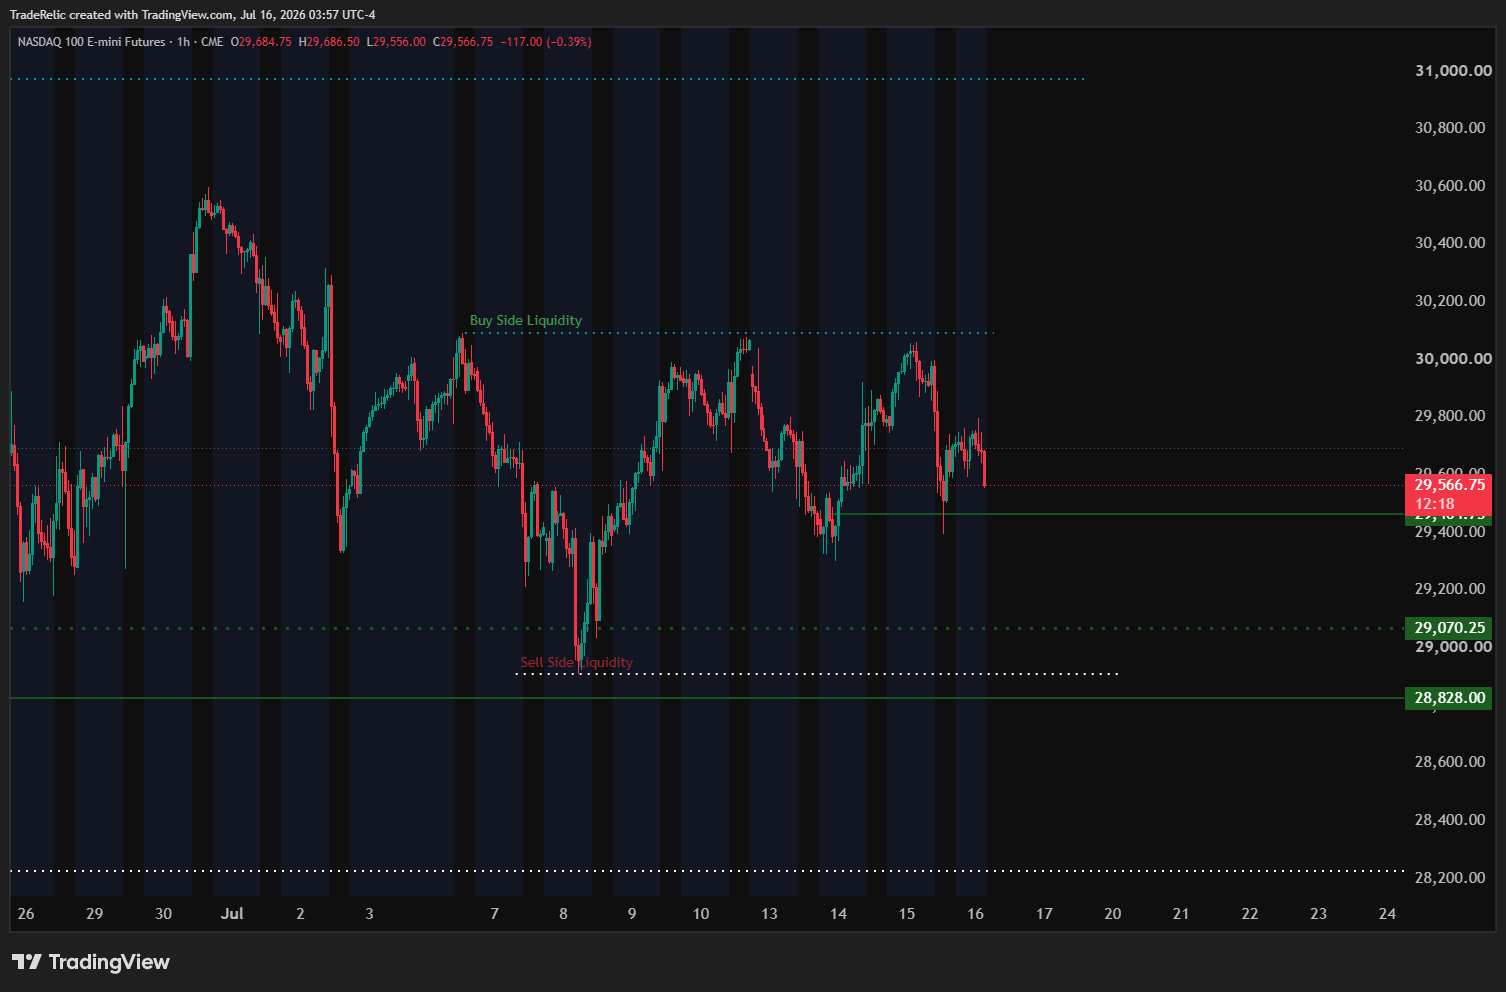Screen dimensions: 1506x992
Task: Click the 30,400.00 price axis label
Action: point(1450,243)
